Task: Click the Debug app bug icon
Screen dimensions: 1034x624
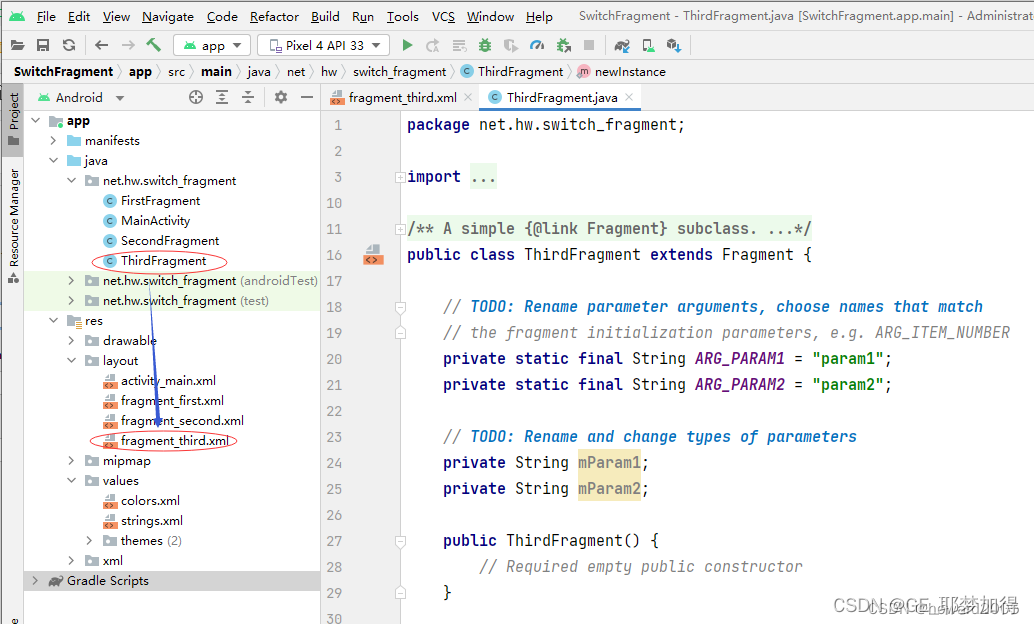Action: [485, 46]
